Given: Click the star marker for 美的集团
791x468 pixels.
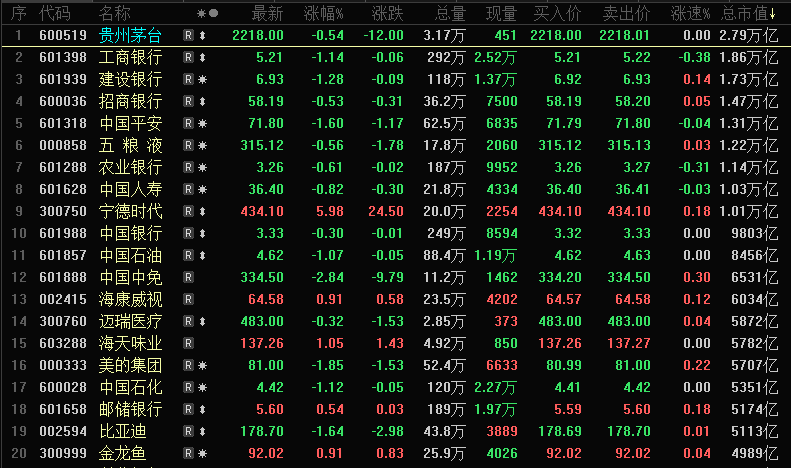Looking at the screenshot, I should pos(202,366).
